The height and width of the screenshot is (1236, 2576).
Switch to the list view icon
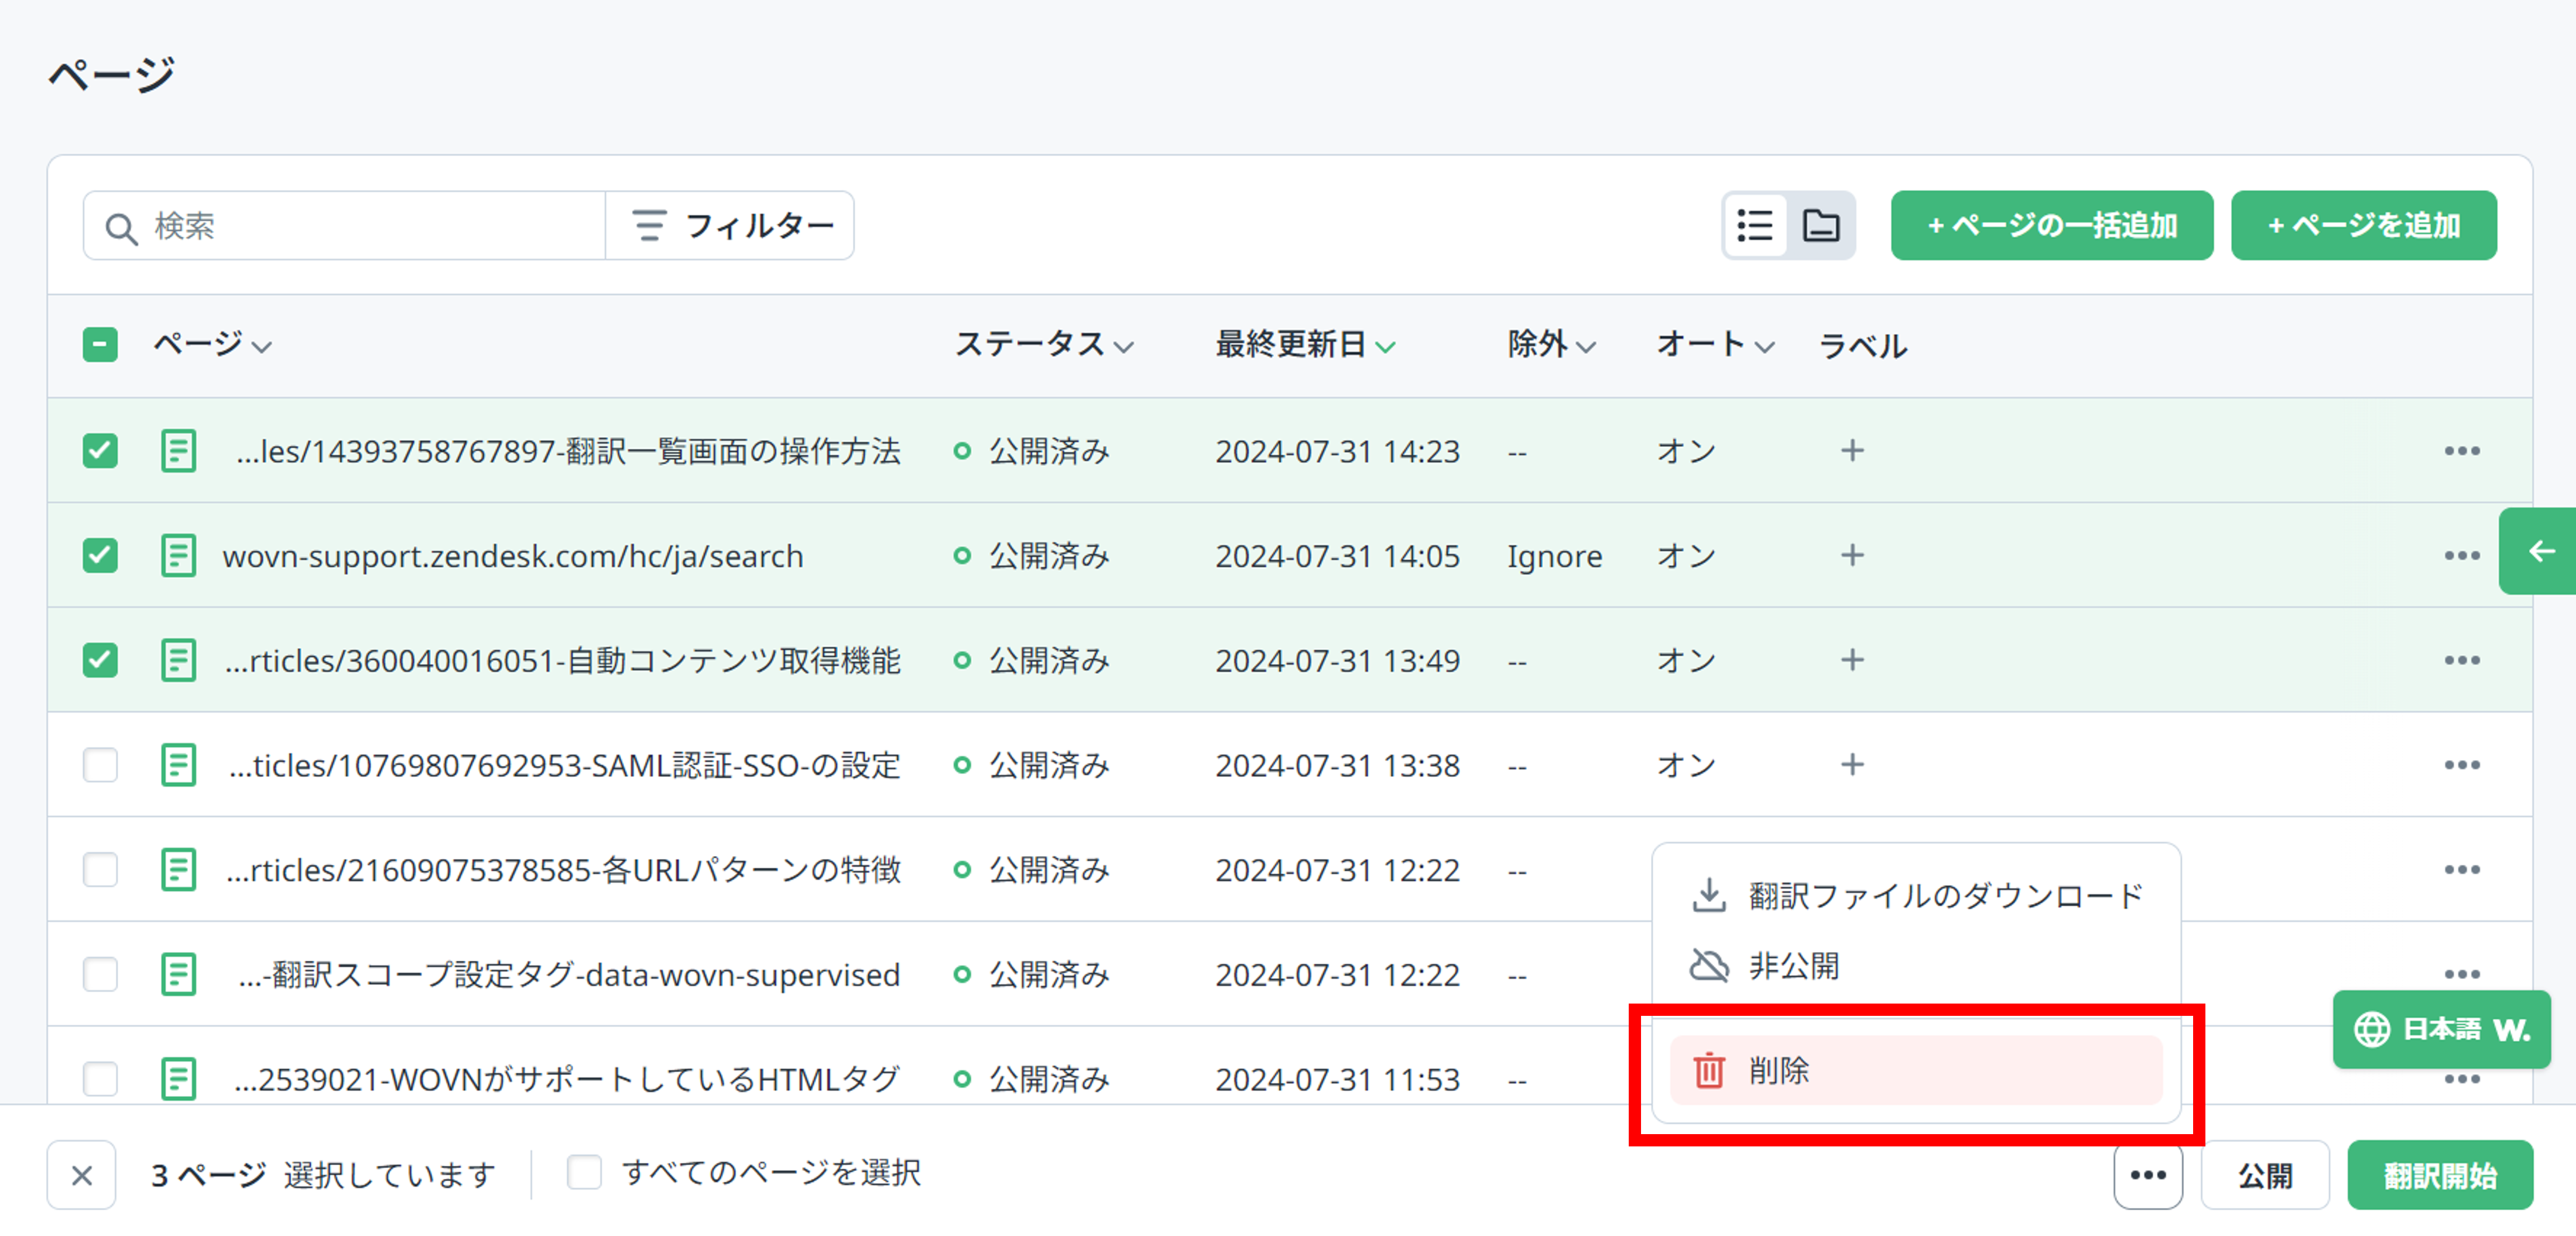[1755, 225]
